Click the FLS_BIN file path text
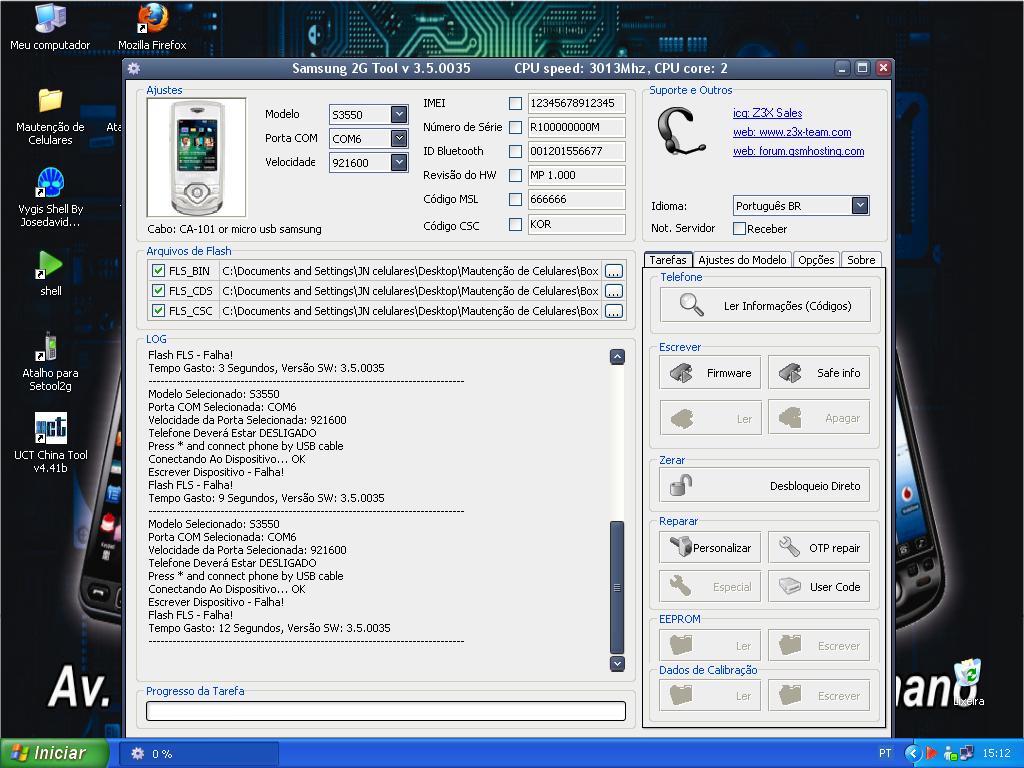The height and width of the screenshot is (768, 1024). pyautogui.click(x=410, y=271)
